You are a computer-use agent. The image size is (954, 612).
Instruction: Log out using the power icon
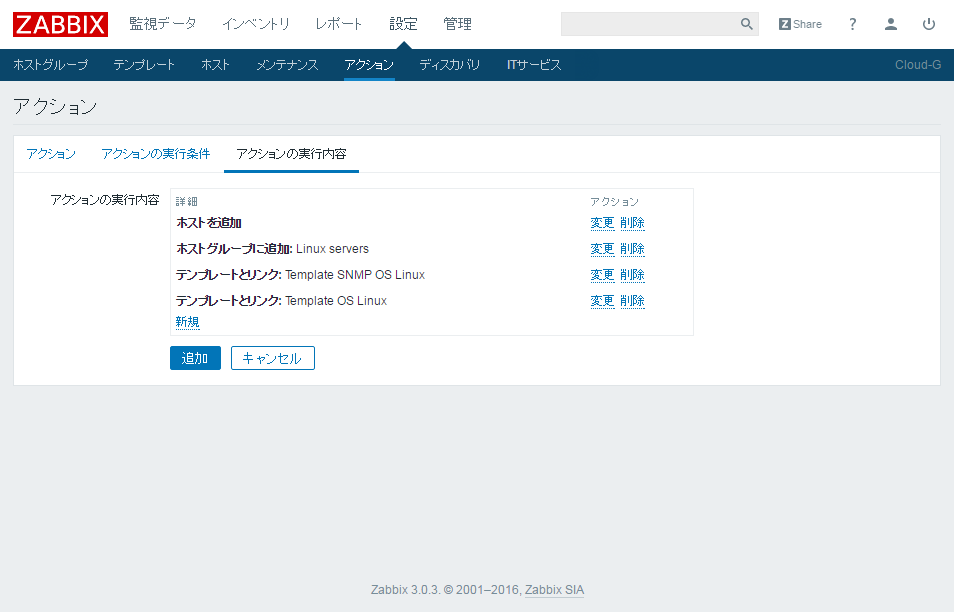(928, 24)
